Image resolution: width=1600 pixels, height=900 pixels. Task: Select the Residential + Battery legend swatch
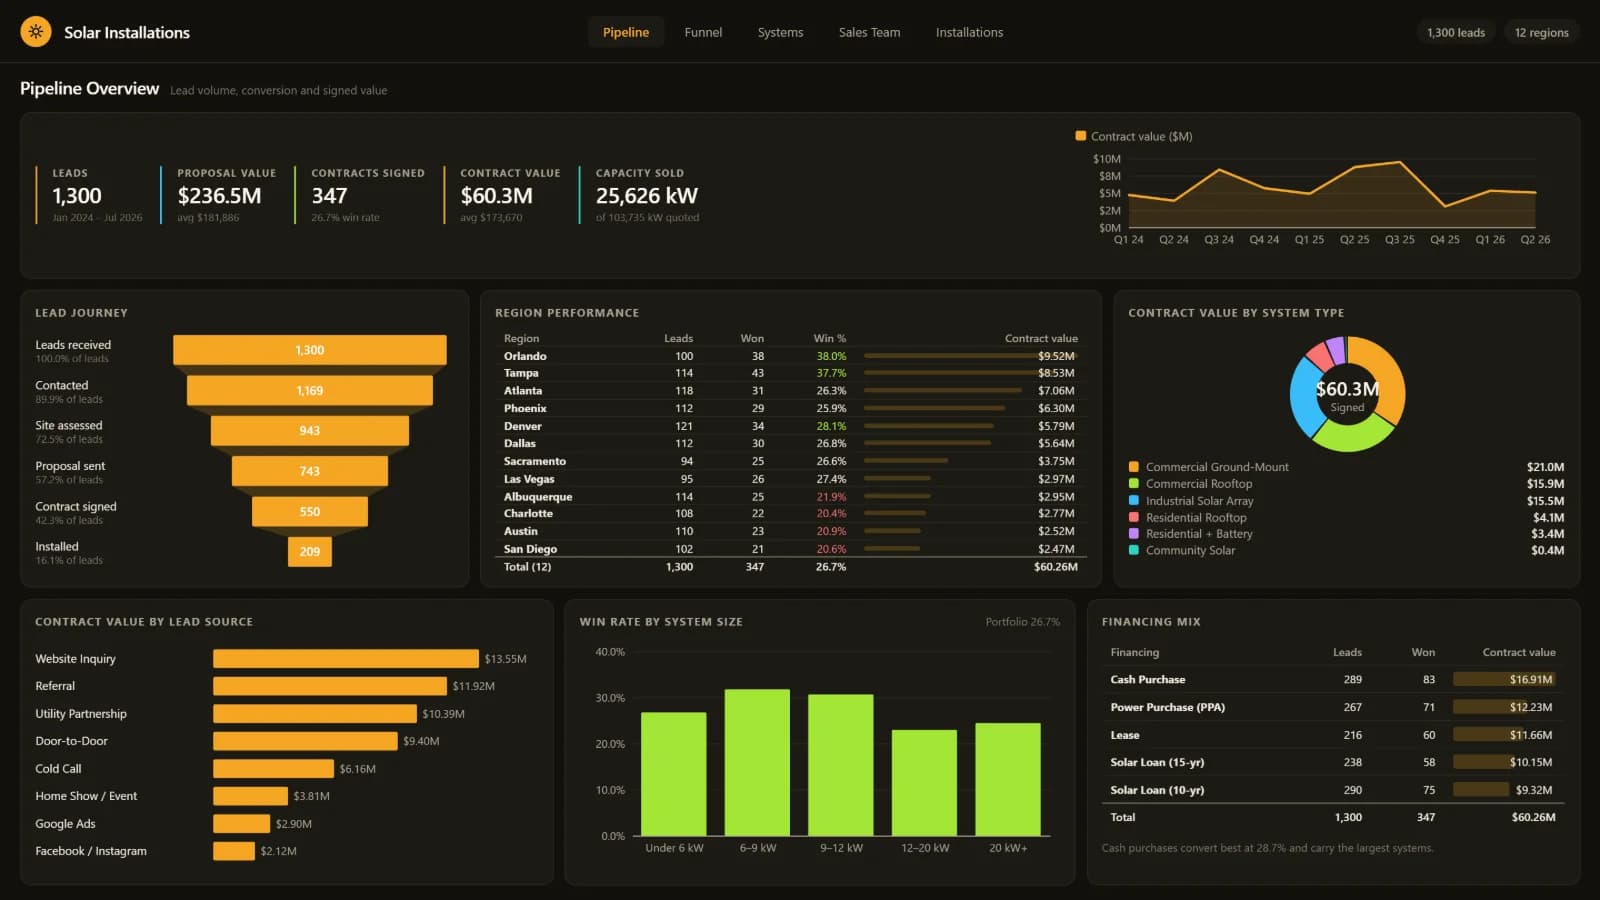pos(1134,534)
